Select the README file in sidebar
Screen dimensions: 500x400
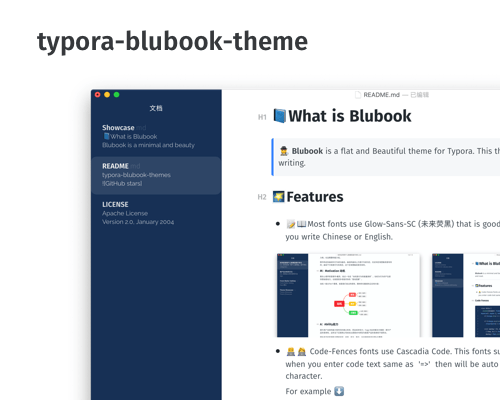pyautogui.click(x=156, y=175)
